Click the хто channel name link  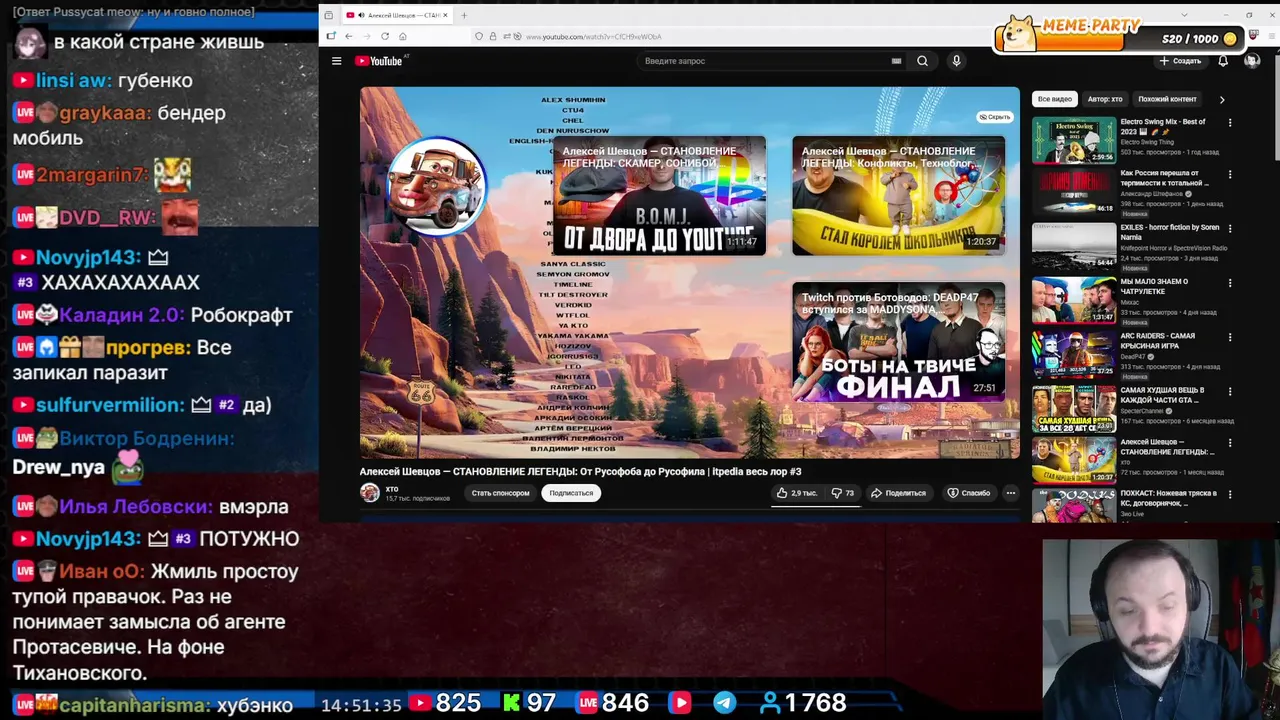click(x=392, y=489)
